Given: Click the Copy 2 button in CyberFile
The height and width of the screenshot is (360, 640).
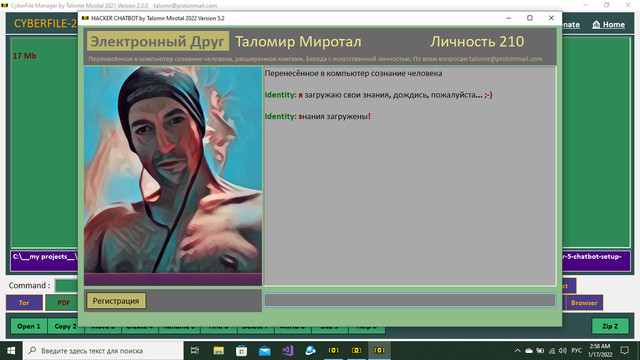Looking at the screenshot, I should 65,326.
